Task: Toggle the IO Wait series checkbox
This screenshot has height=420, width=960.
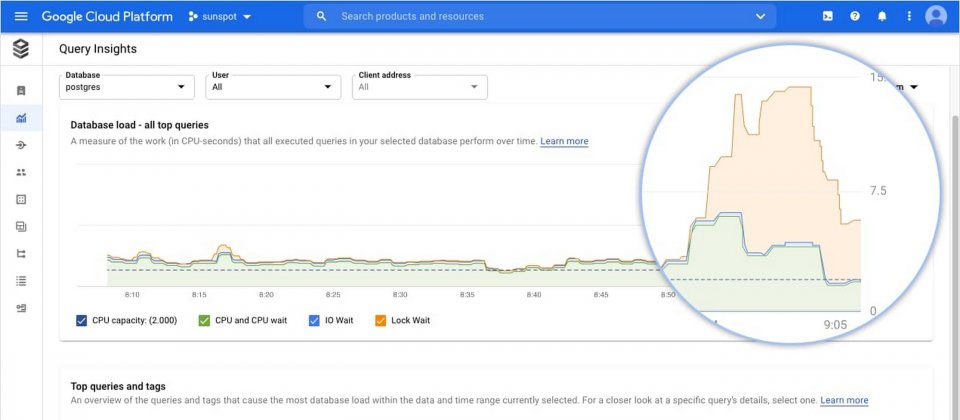Action: [315, 320]
